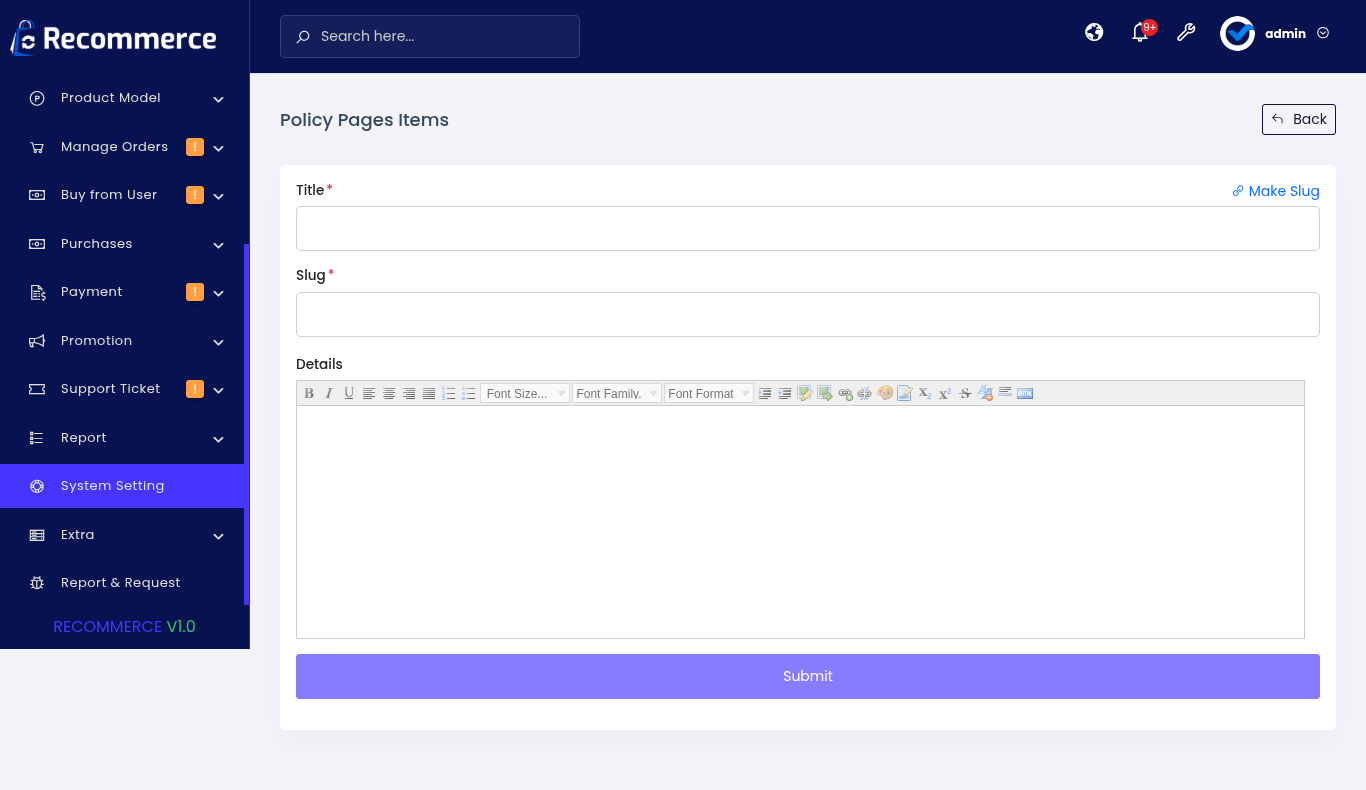Open the Font Size dropdown
The width and height of the screenshot is (1366, 790).
[525, 393]
